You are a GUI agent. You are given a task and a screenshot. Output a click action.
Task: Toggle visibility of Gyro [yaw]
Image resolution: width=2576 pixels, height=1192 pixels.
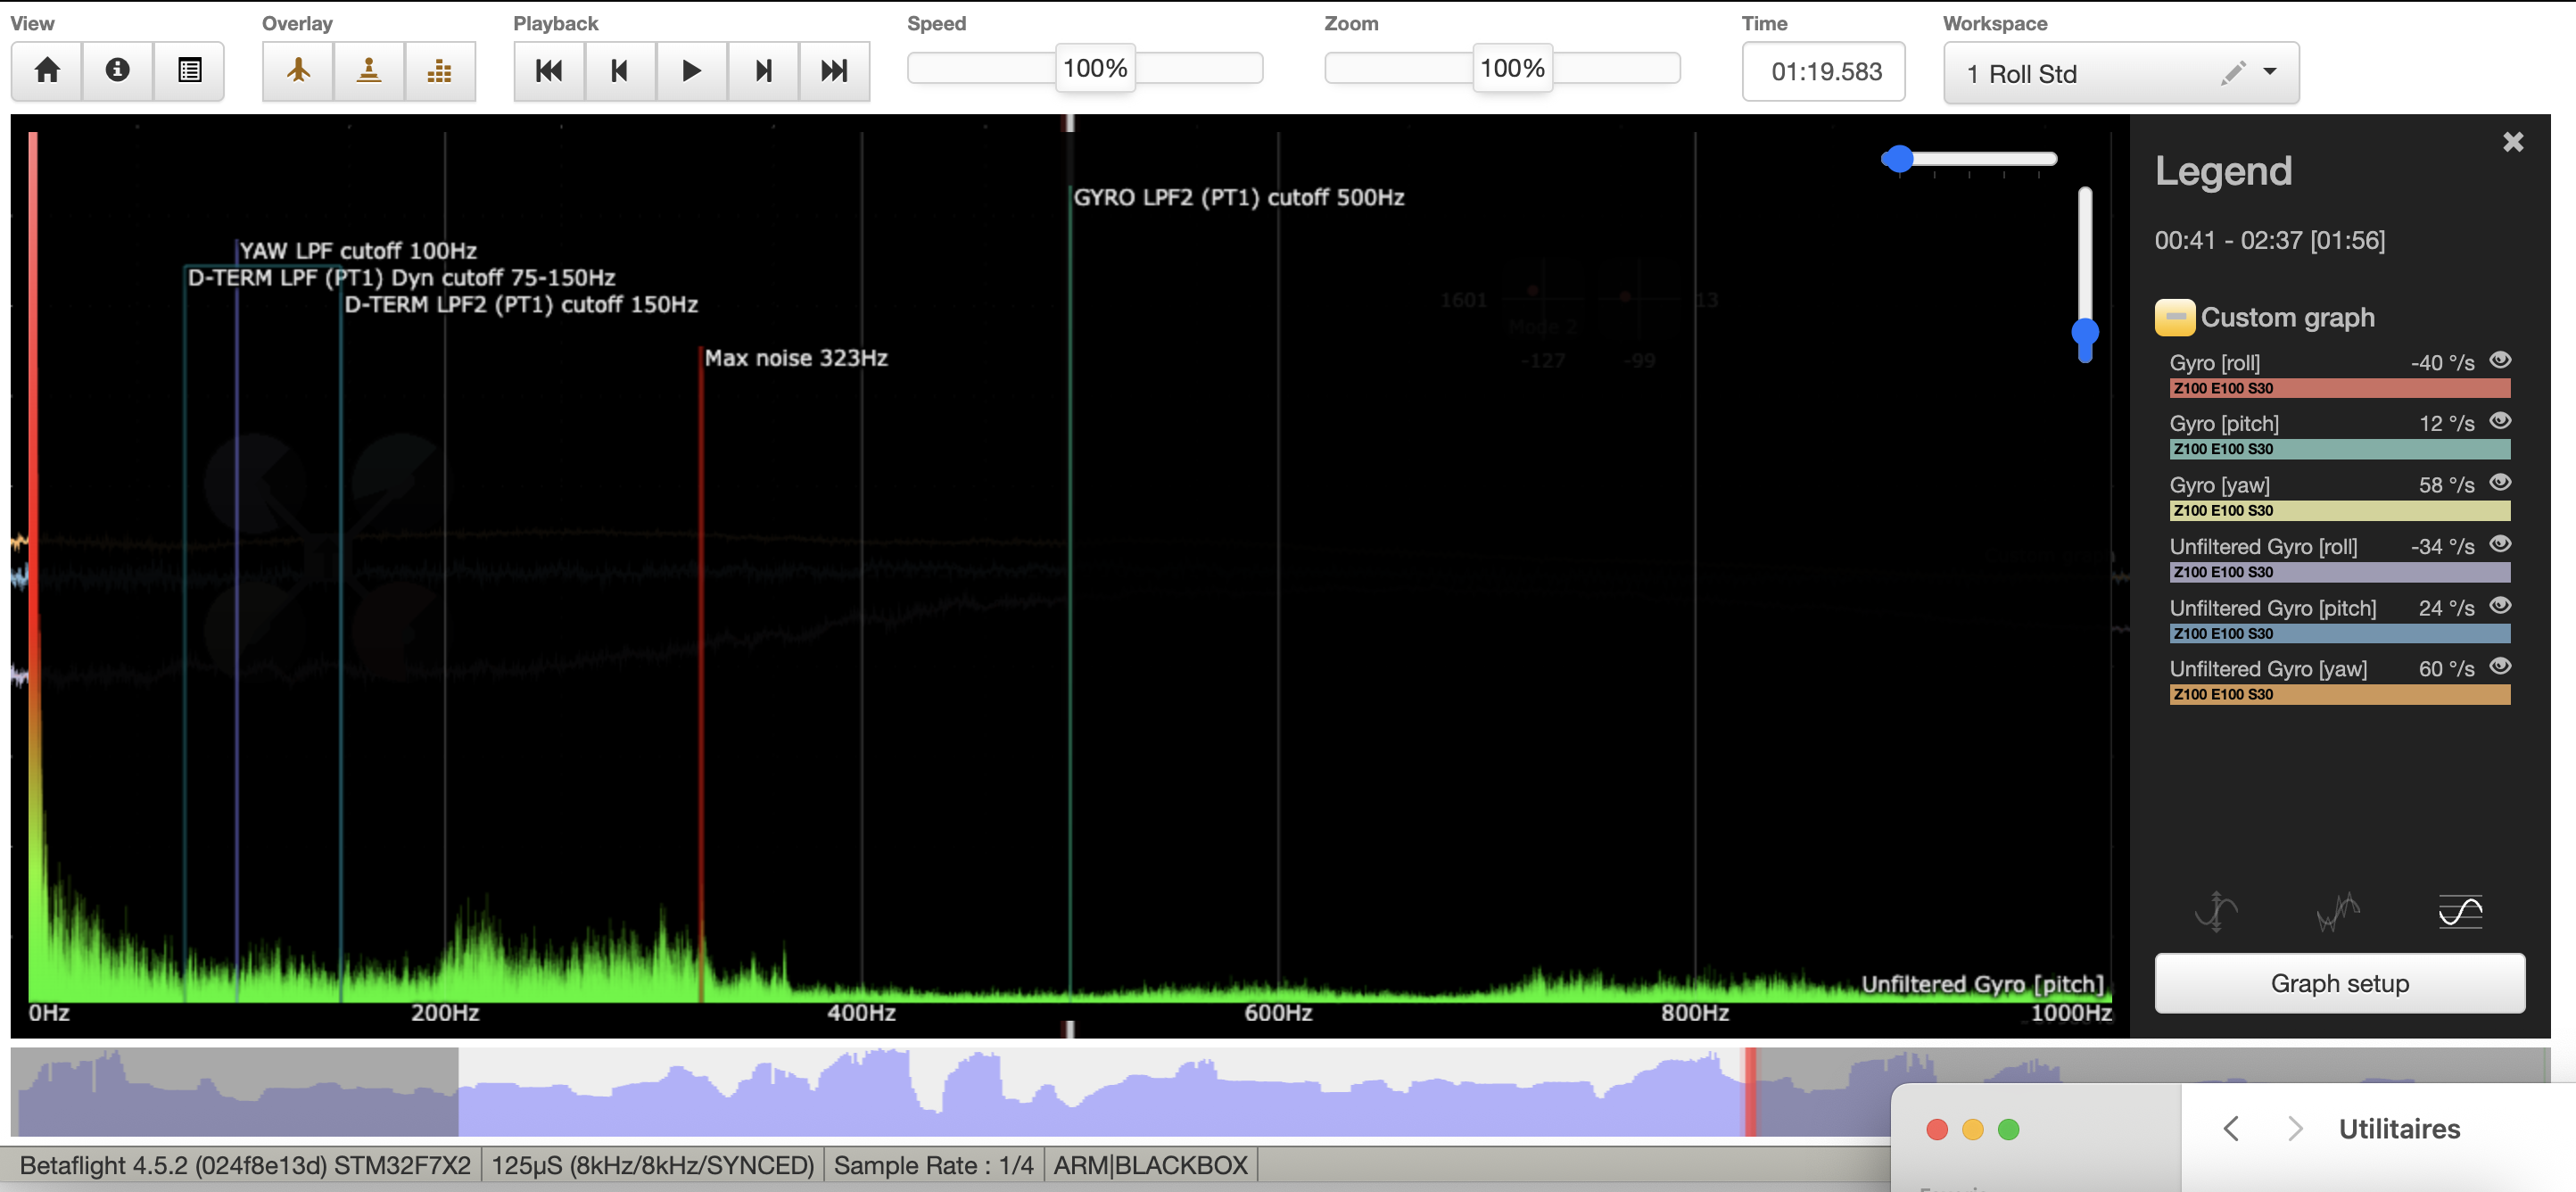pyautogui.click(x=2500, y=482)
